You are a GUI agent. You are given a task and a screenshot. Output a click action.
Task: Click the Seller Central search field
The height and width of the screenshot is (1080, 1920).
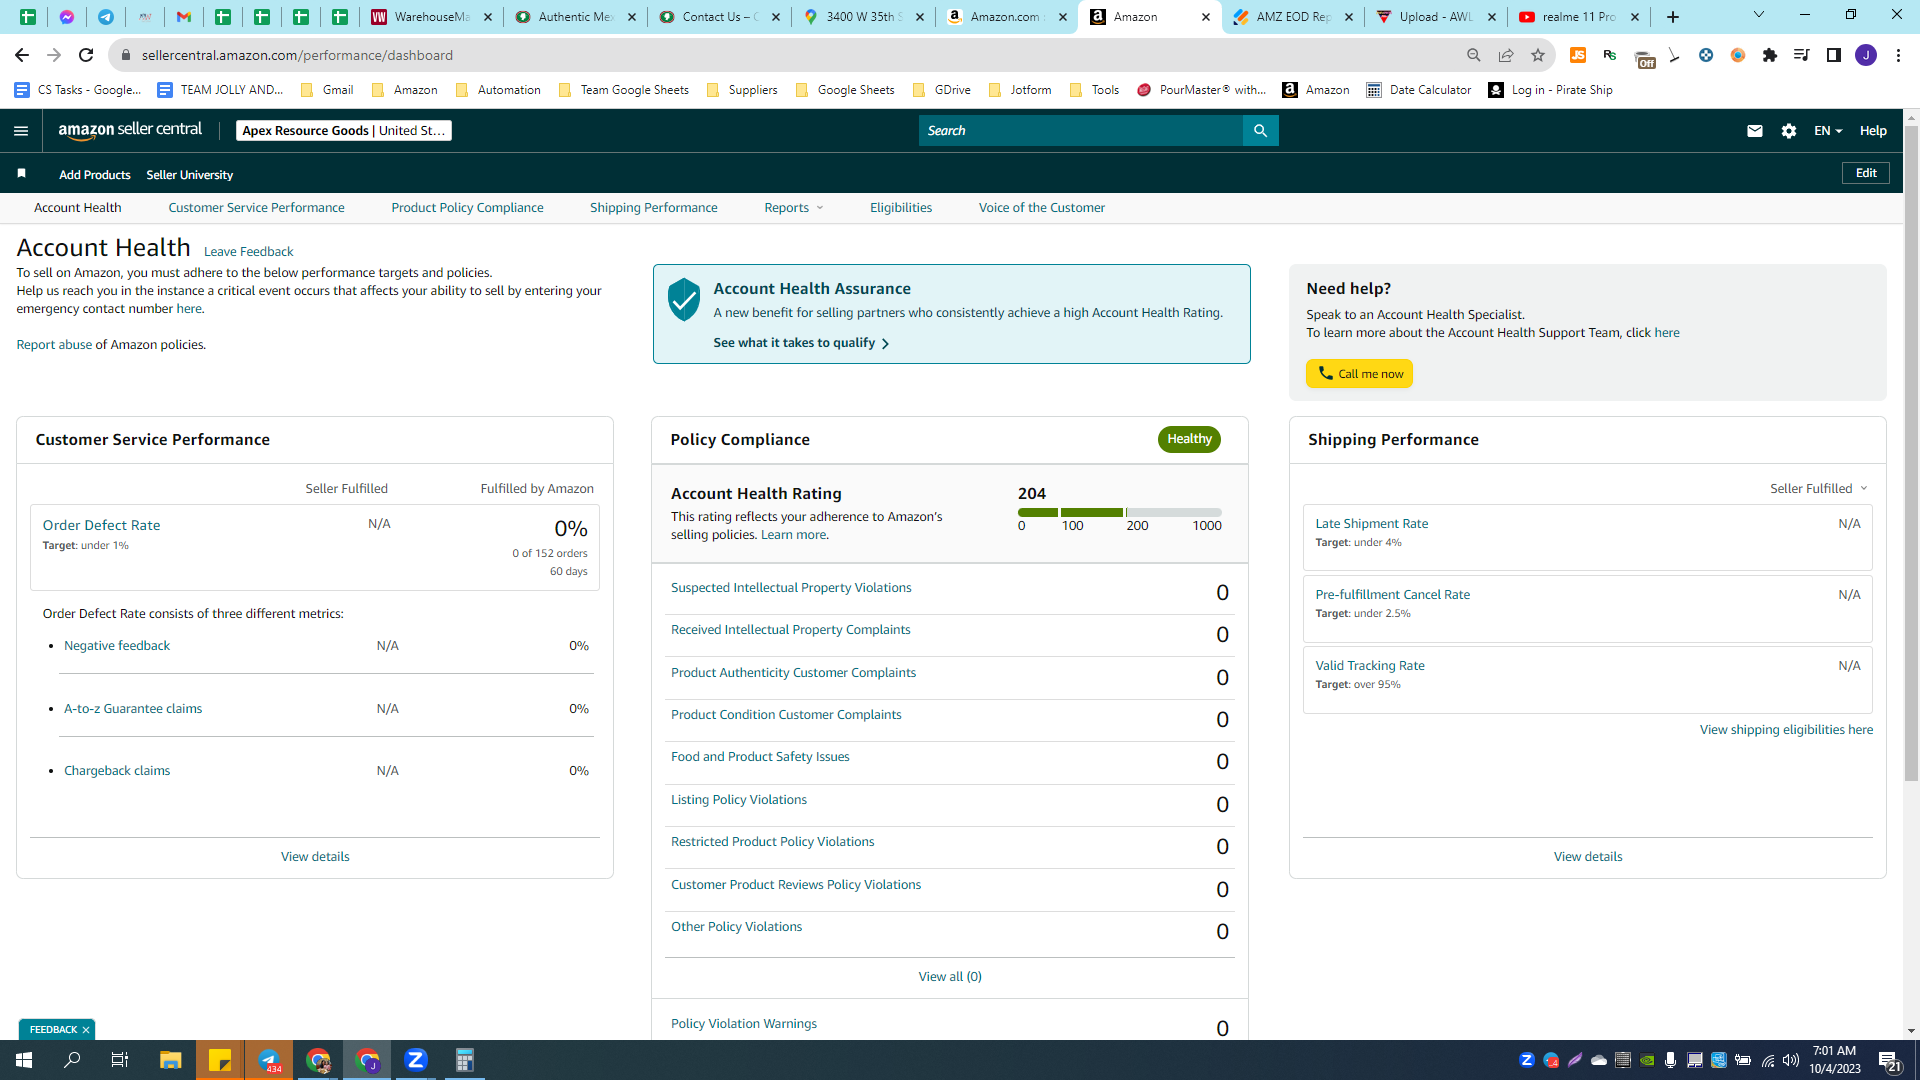1080,131
